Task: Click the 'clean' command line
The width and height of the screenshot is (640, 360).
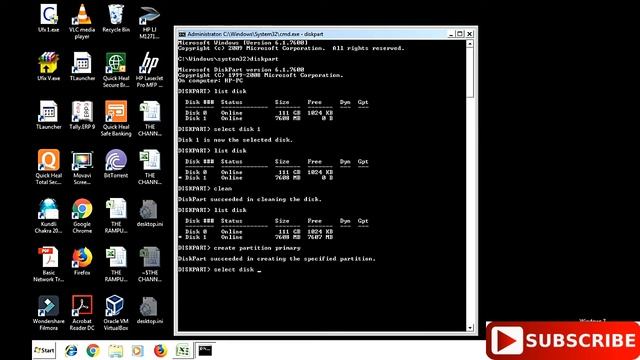Action: 205,189
